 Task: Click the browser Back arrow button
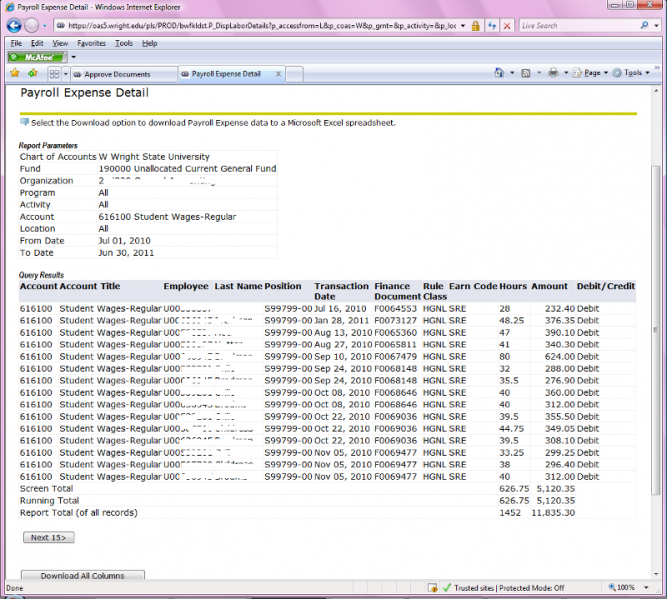click(x=14, y=26)
